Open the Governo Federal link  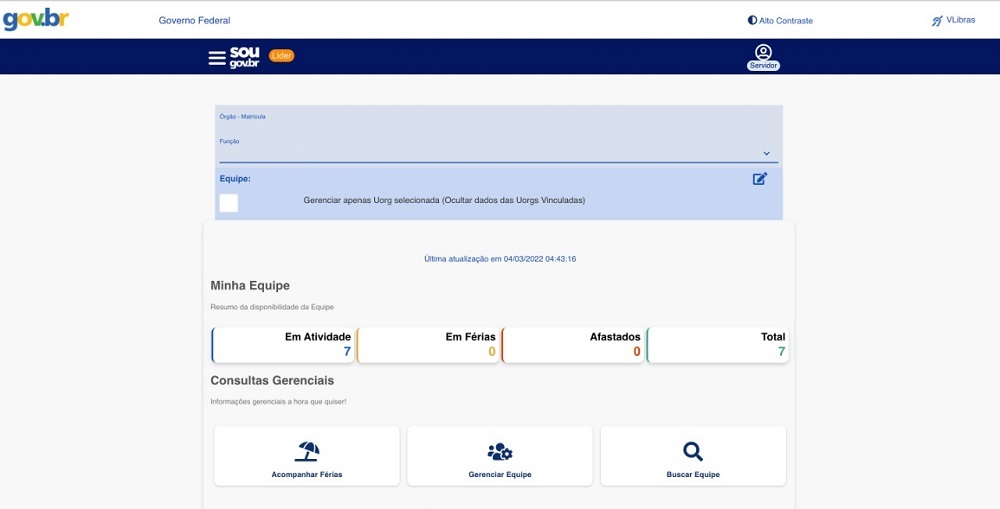tap(195, 20)
